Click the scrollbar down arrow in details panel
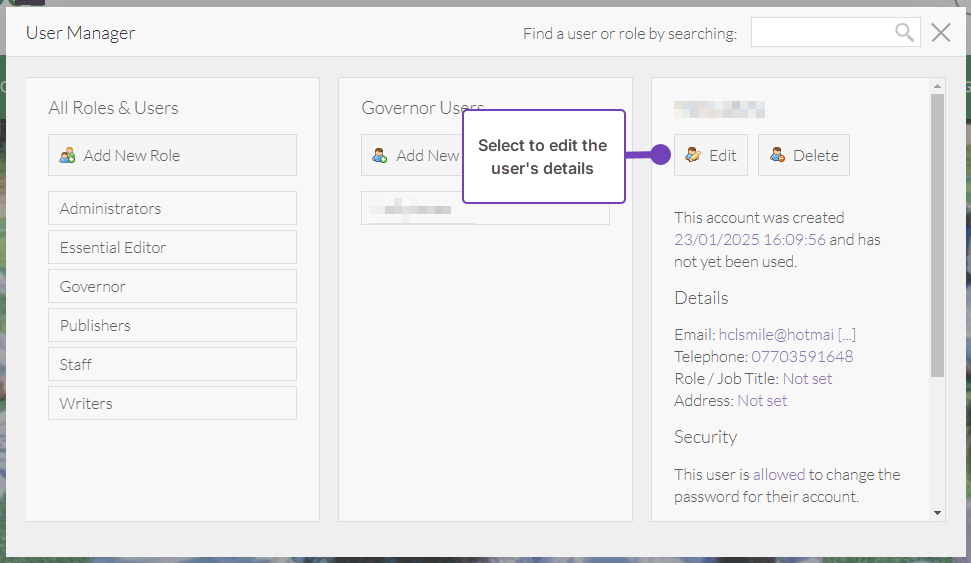The height and width of the screenshot is (563, 971). 937,512
